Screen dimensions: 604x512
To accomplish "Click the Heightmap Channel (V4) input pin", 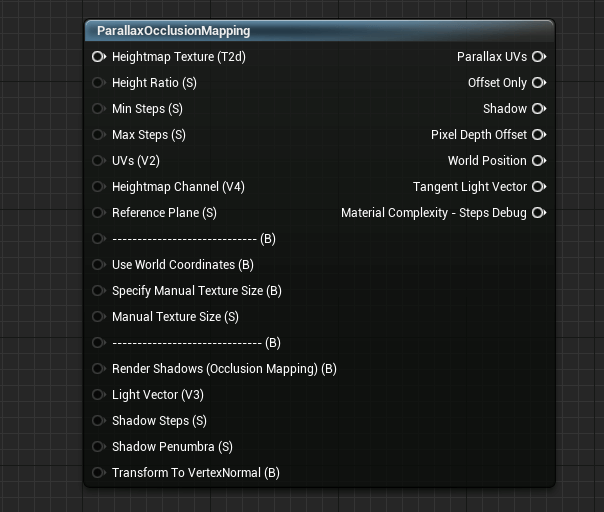I will (x=98, y=187).
